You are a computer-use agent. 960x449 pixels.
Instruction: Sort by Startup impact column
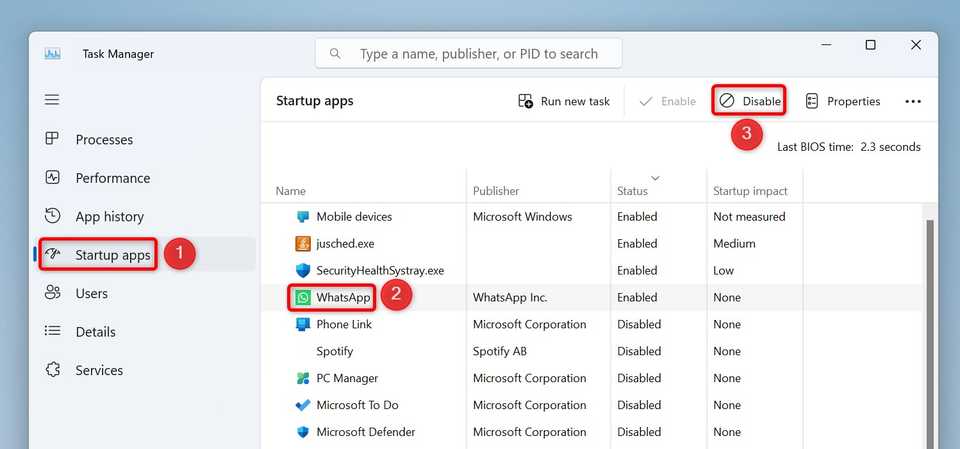click(x=750, y=191)
